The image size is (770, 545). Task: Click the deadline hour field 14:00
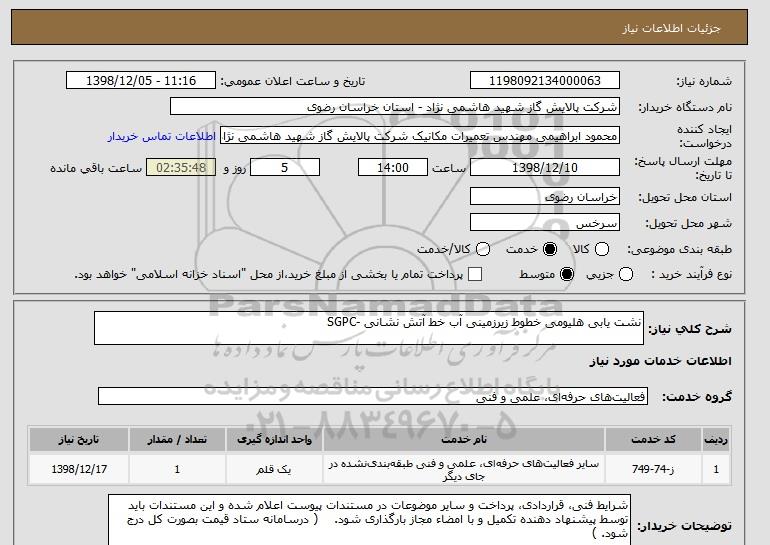pyautogui.click(x=393, y=167)
